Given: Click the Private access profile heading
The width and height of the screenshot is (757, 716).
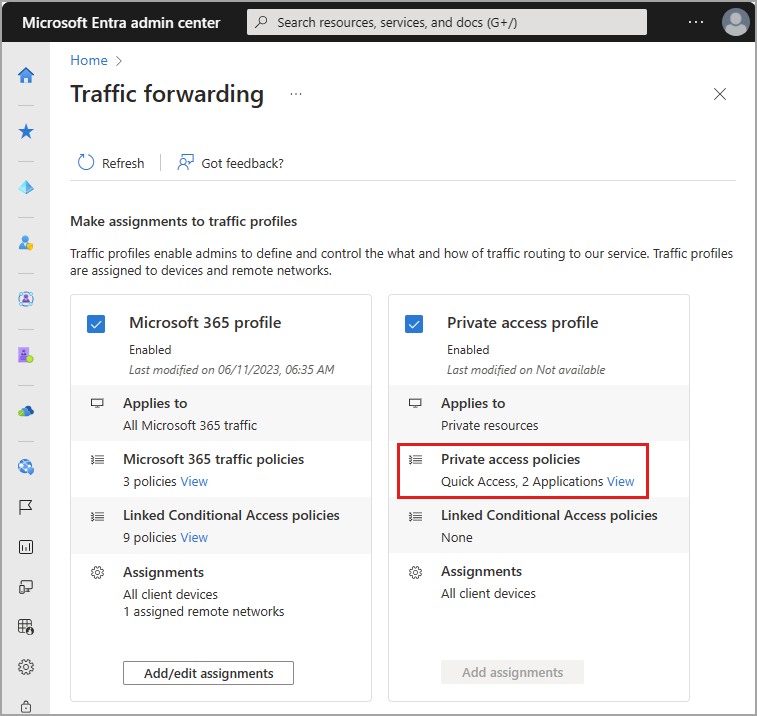Looking at the screenshot, I should click(522, 323).
